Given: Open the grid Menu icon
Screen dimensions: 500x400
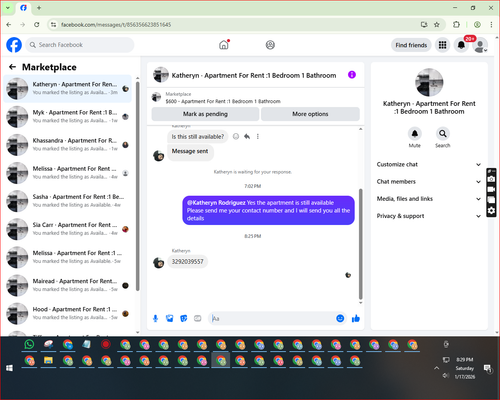Looking at the screenshot, I should click(x=442, y=45).
